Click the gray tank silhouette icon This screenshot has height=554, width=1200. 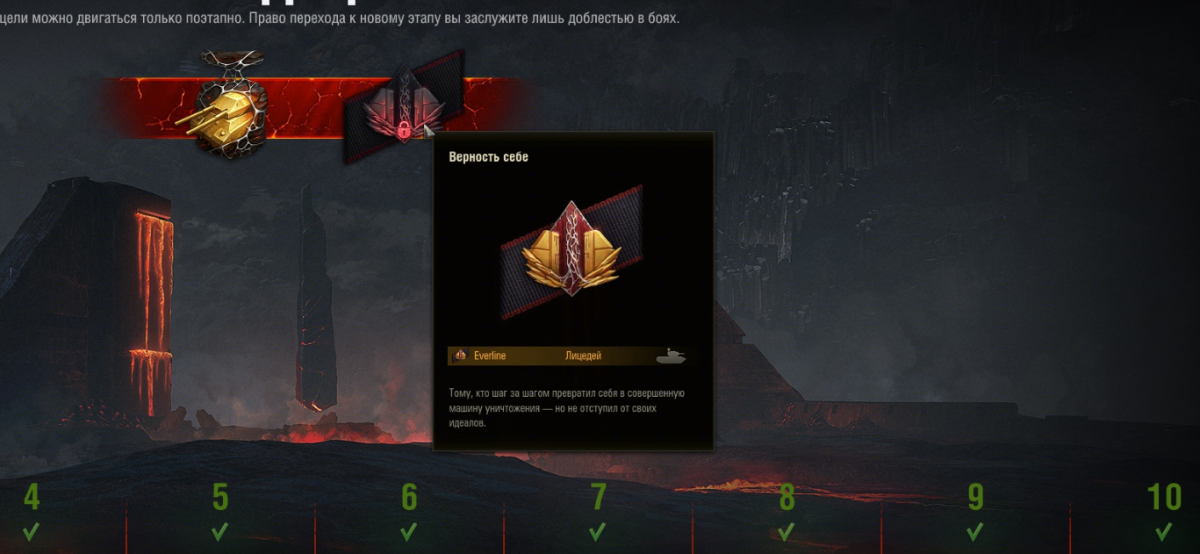coord(669,355)
